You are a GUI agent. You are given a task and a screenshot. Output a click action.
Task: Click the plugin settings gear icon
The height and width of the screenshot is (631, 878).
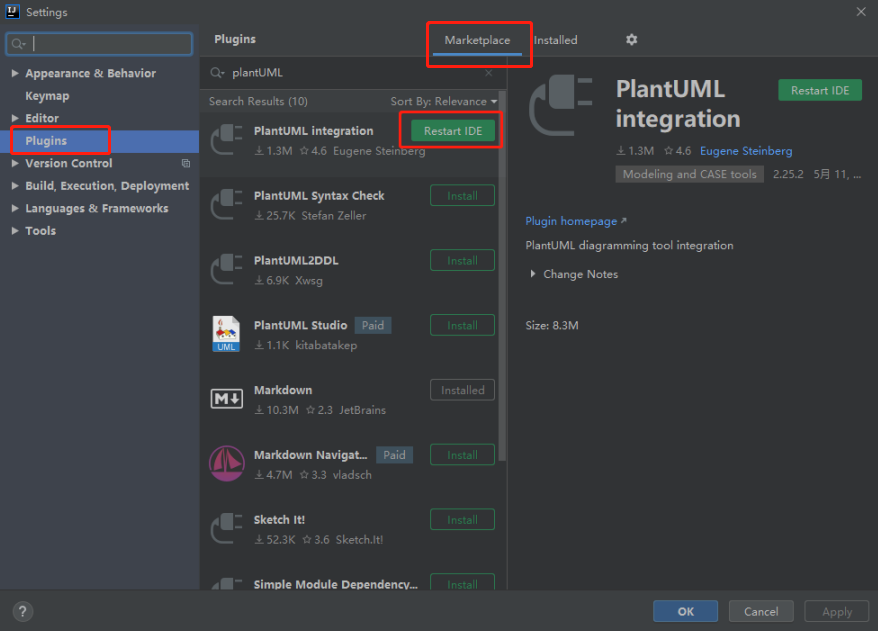pyautogui.click(x=631, y=40)
